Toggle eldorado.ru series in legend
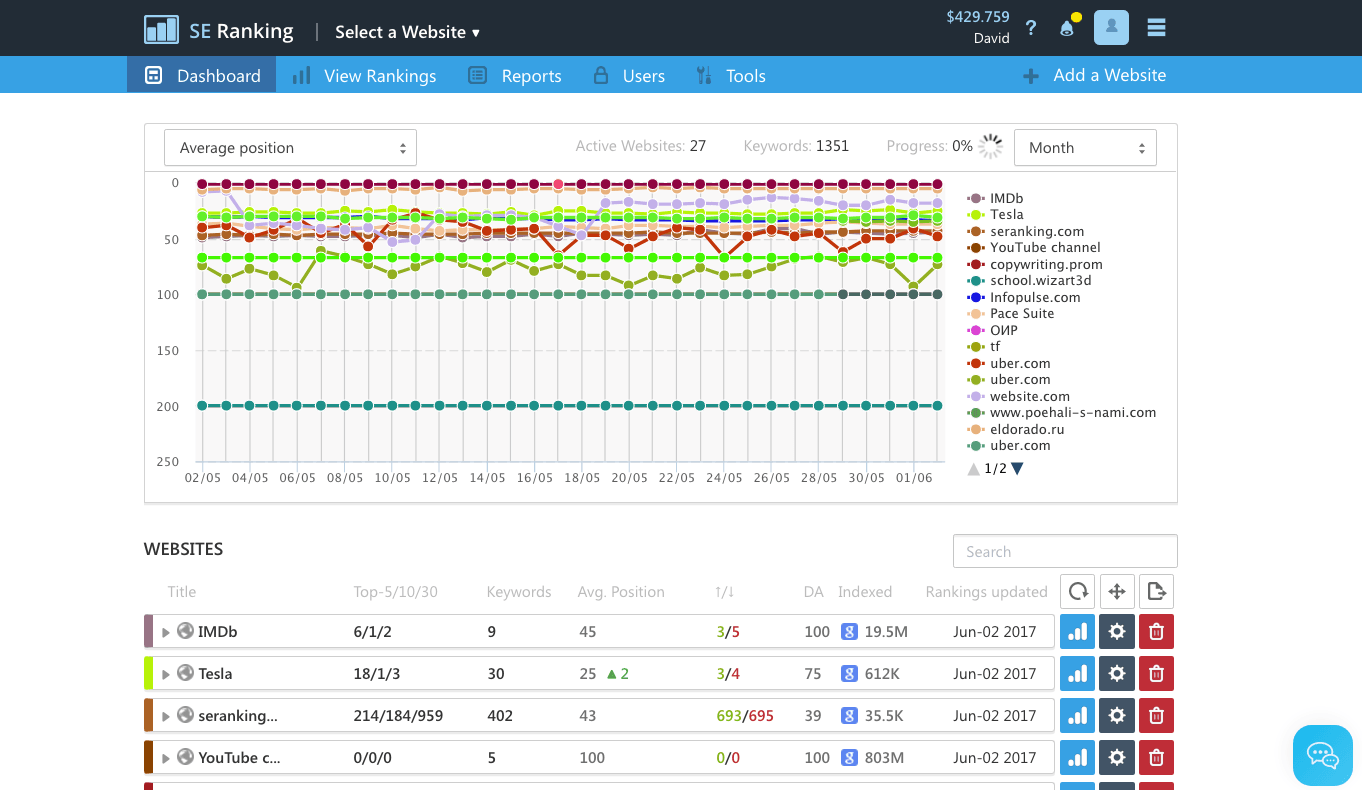This screenshot has width=1362, height=790. click(x=1016, y=429)
